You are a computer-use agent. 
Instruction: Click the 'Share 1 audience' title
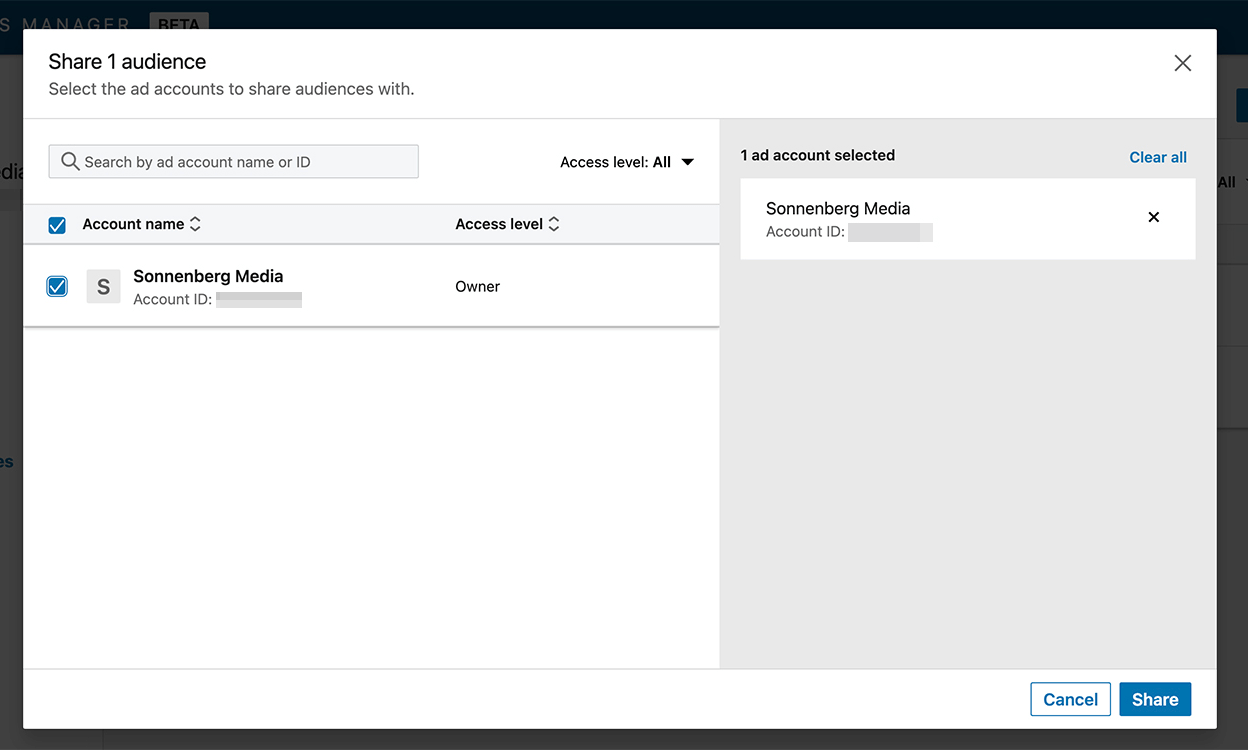127,62
